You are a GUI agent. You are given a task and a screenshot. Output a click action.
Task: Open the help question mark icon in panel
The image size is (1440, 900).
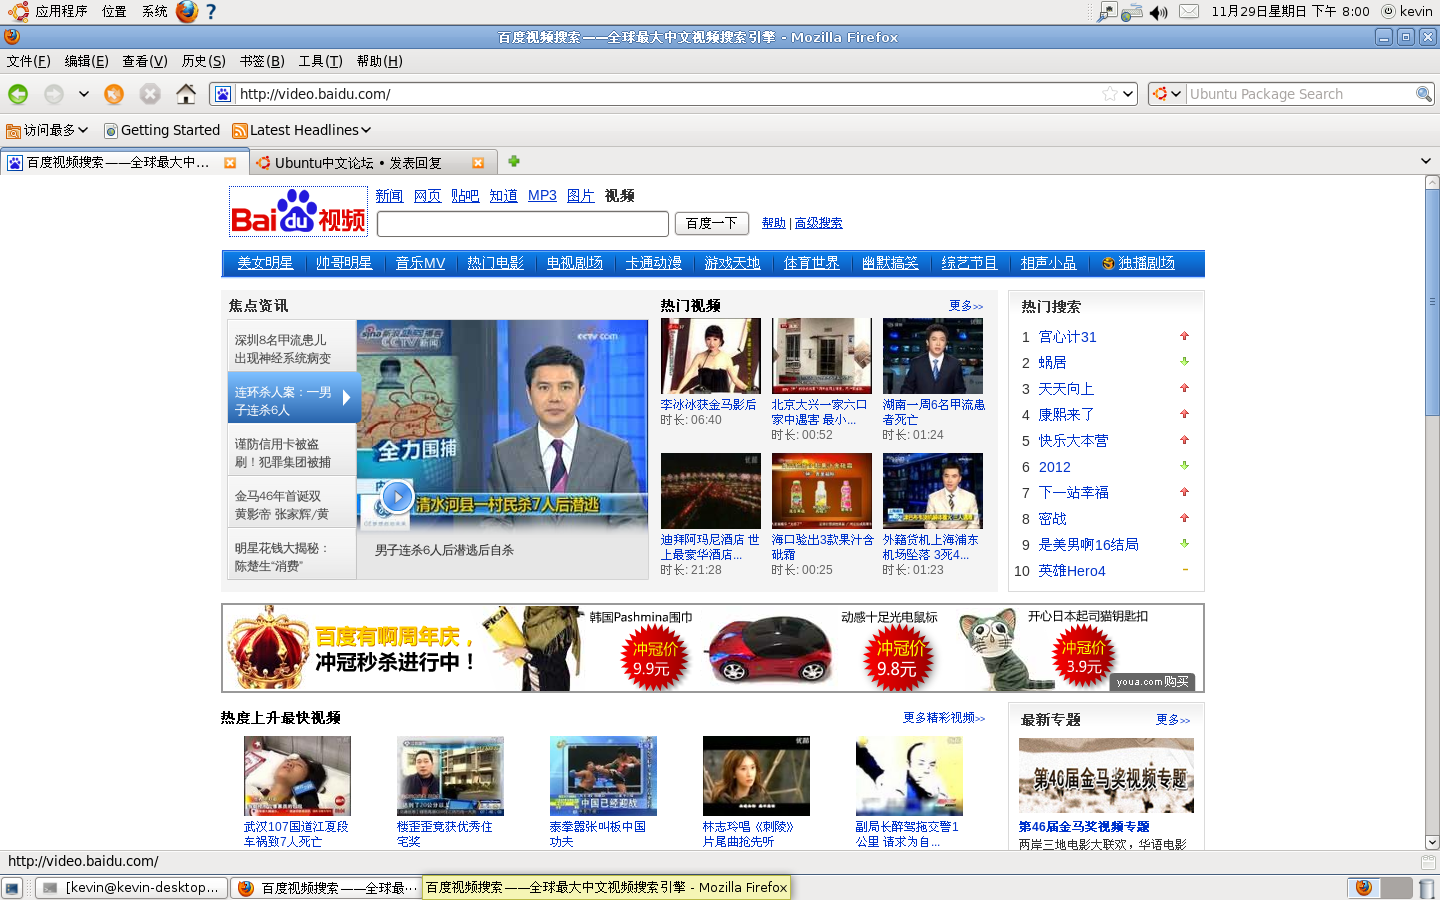click(x=211, y=11)
